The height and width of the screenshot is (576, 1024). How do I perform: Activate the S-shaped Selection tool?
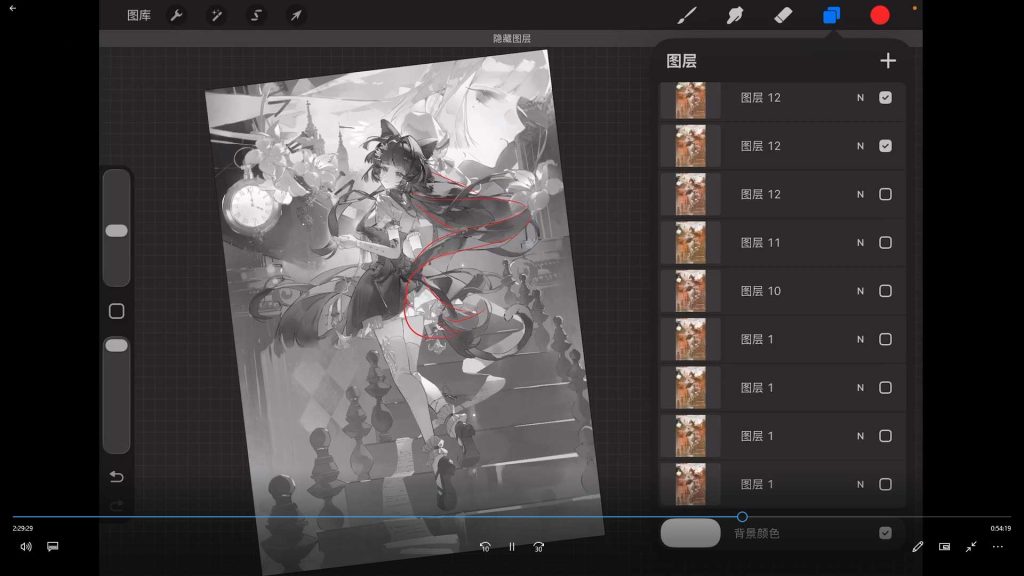(256, 15)
